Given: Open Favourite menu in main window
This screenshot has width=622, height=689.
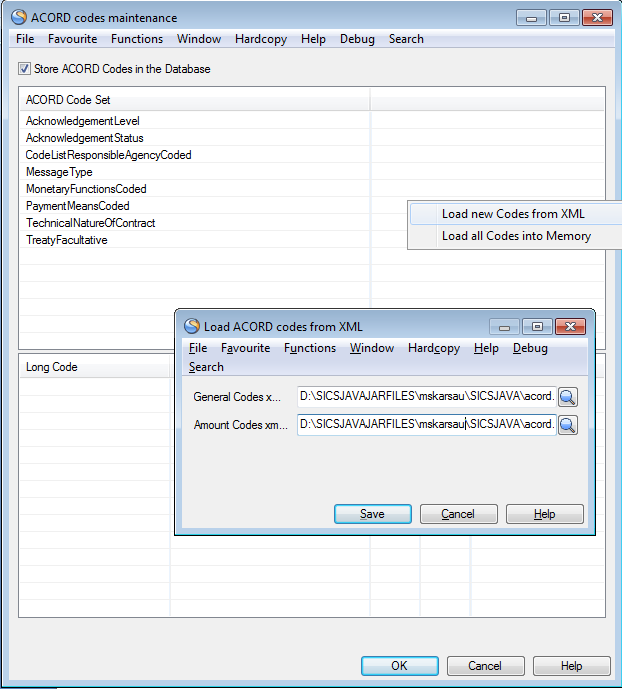Looking at the screenshot, I should 72,39.
